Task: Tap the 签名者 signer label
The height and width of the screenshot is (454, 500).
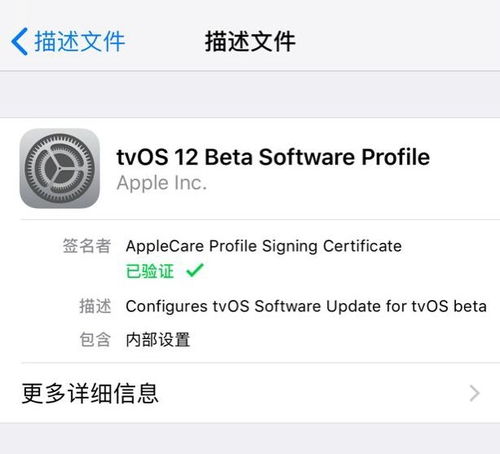Action: pos(87,246)
